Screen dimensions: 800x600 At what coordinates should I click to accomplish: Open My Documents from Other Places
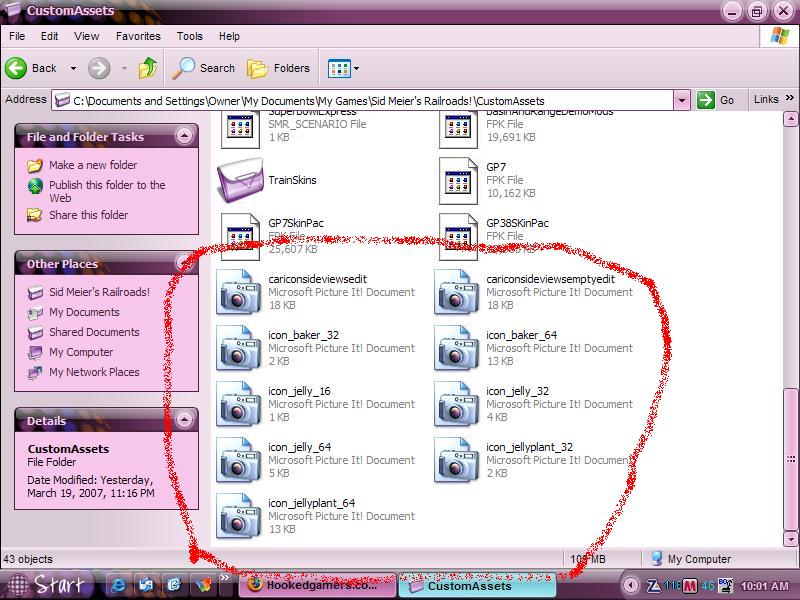tap(84, 312)
